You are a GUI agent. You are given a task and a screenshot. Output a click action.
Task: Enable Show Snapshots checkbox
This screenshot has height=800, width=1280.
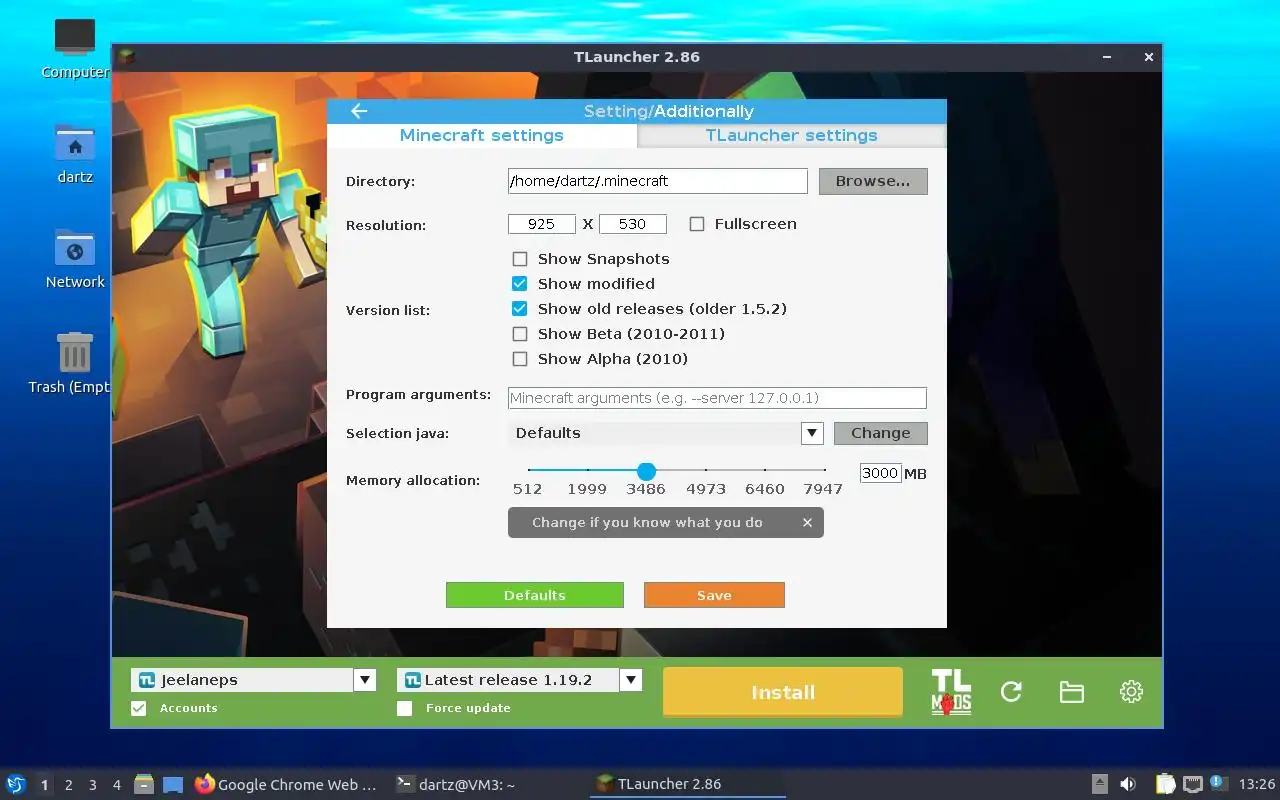pyautogui.click(x=520, y=259)
